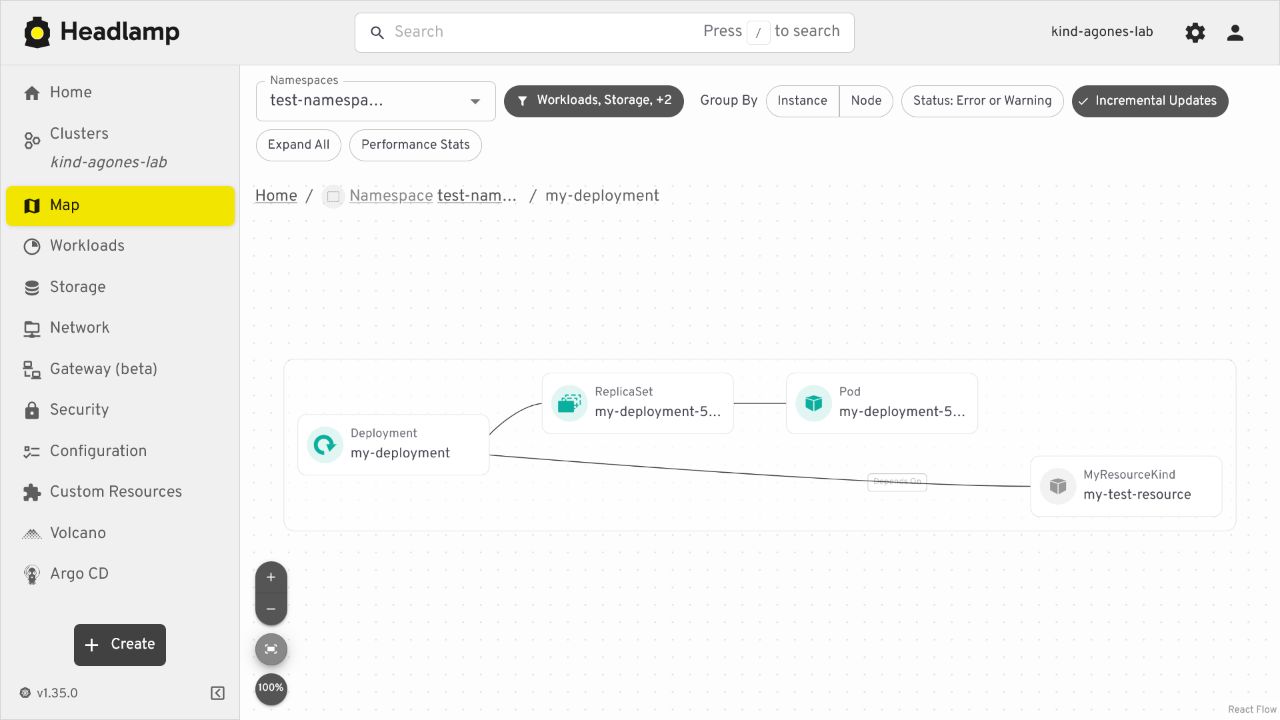This screenshot has height=720, width=1280.
Task: Toggle Status: Error or Warning filter
Action: (x=982, y=101)
